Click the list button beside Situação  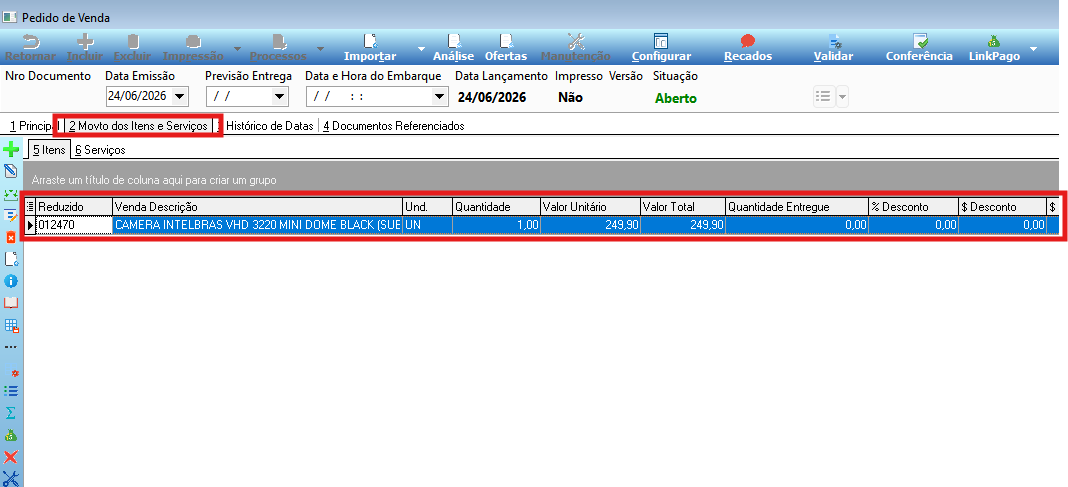tap(823, 97)
